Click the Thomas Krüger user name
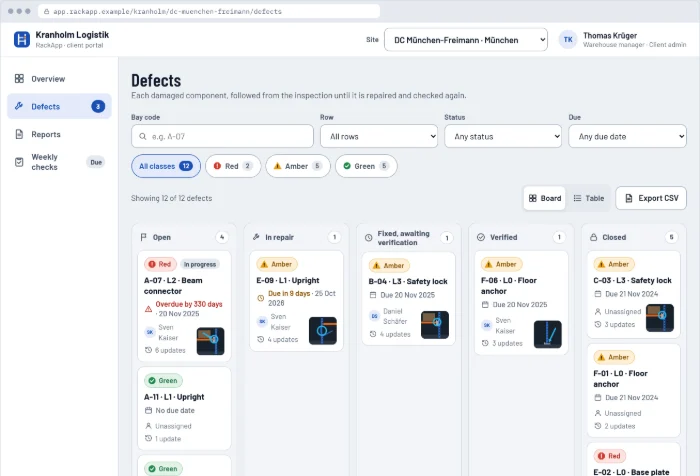Image resolution: width=700 pixels, height=476 pixels. click(610, 35)
